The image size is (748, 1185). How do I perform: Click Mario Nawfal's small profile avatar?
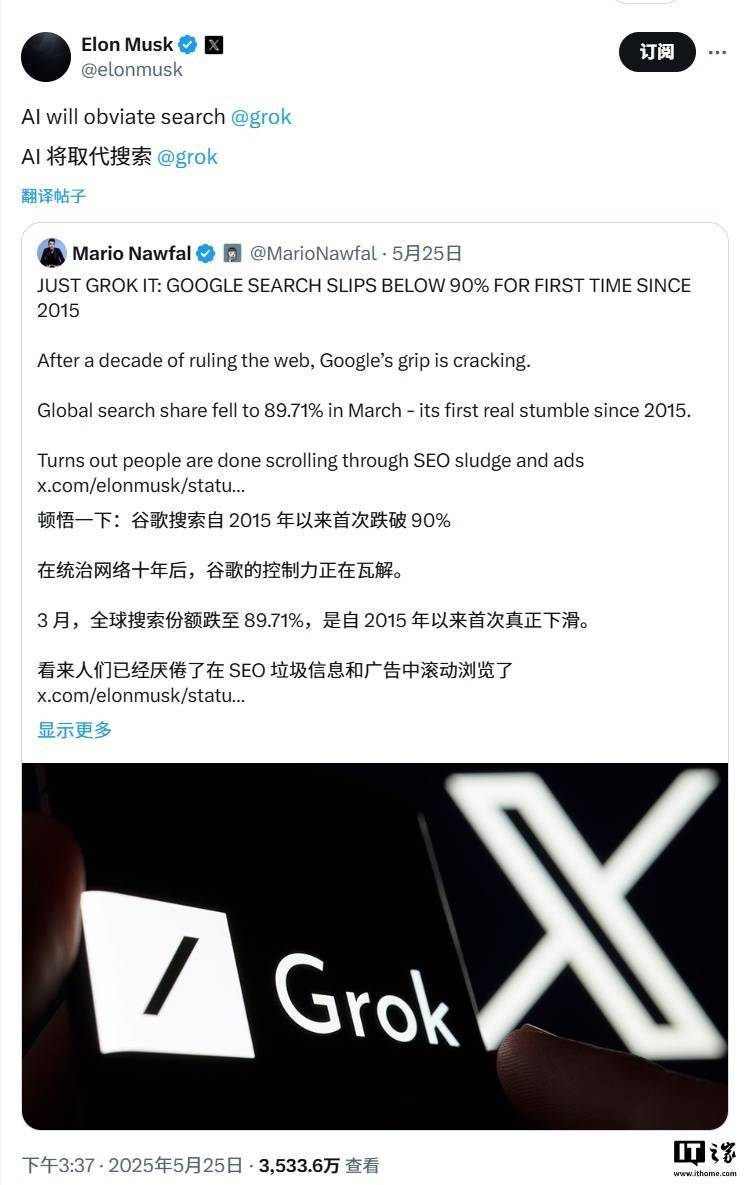51,253
